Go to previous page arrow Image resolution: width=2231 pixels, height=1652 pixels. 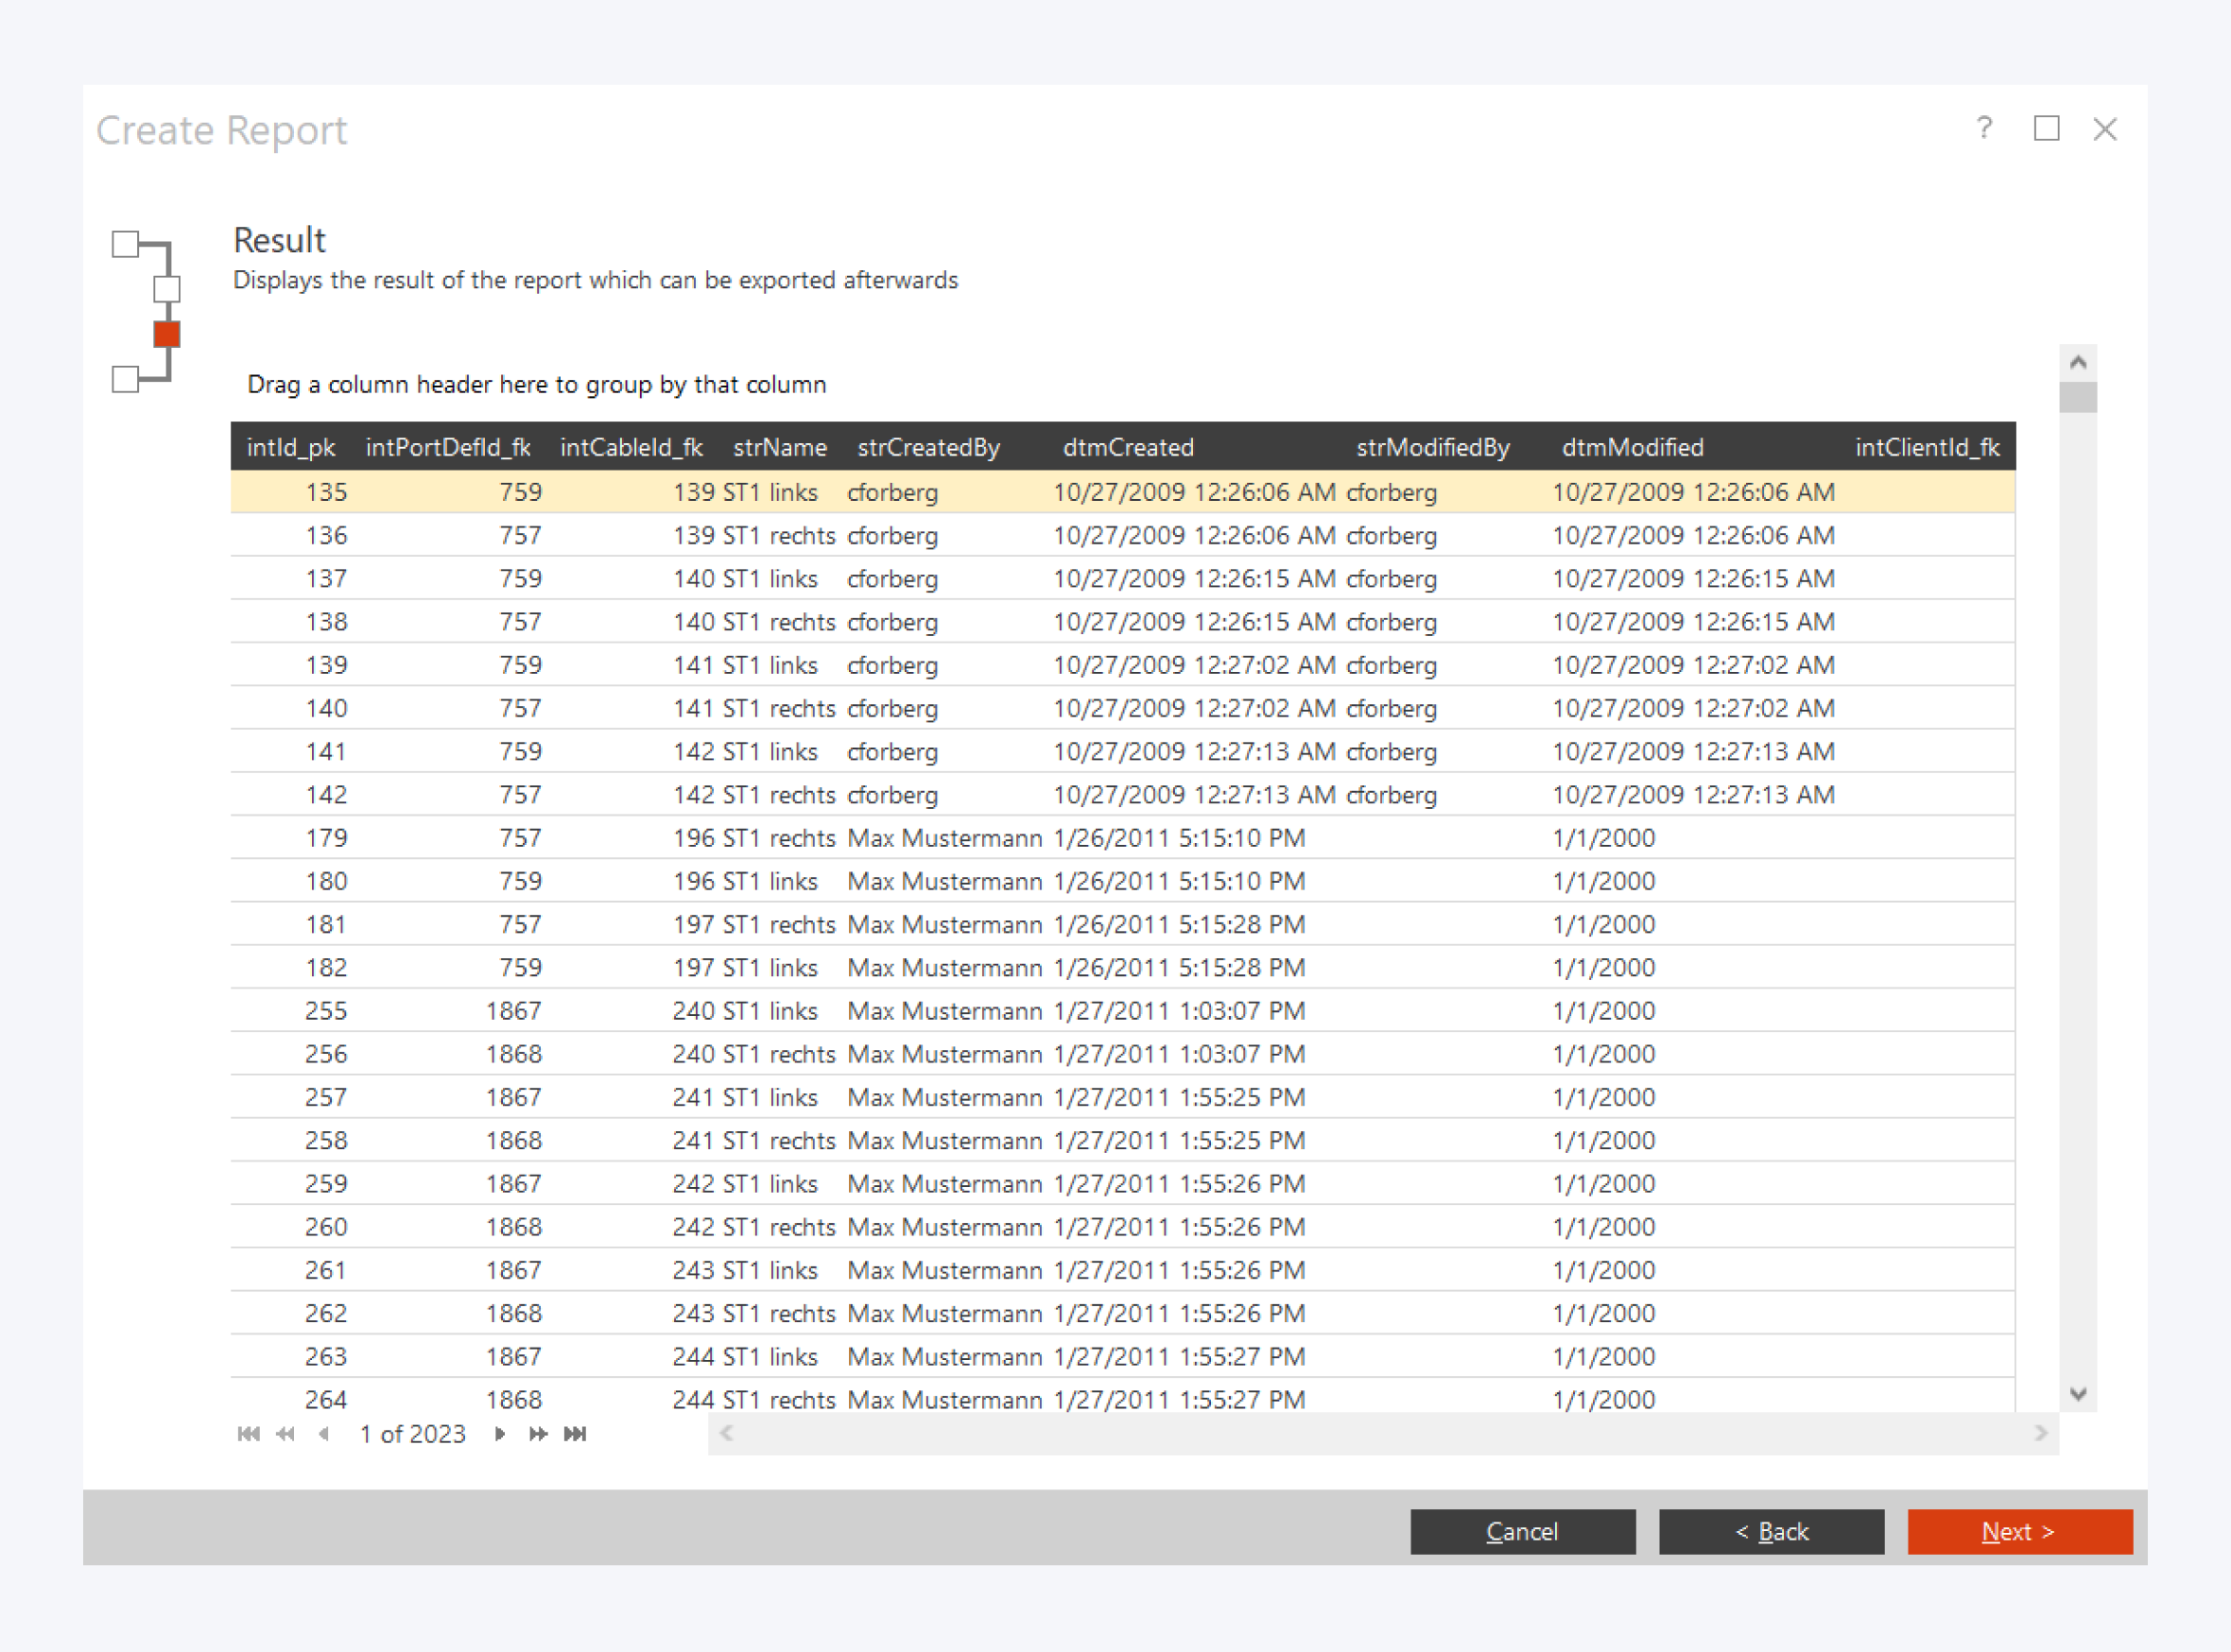[323, 1434]
